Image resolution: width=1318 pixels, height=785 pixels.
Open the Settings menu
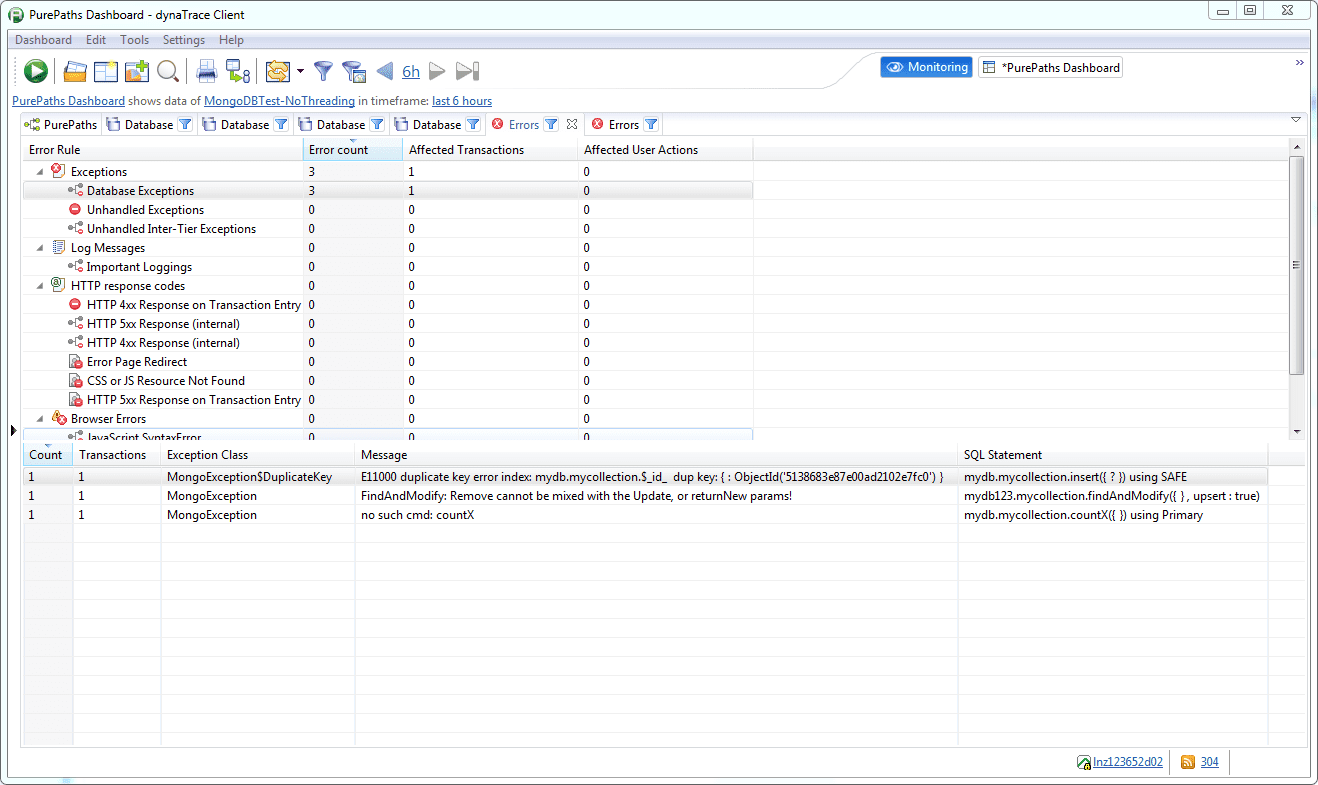point(184,40)
